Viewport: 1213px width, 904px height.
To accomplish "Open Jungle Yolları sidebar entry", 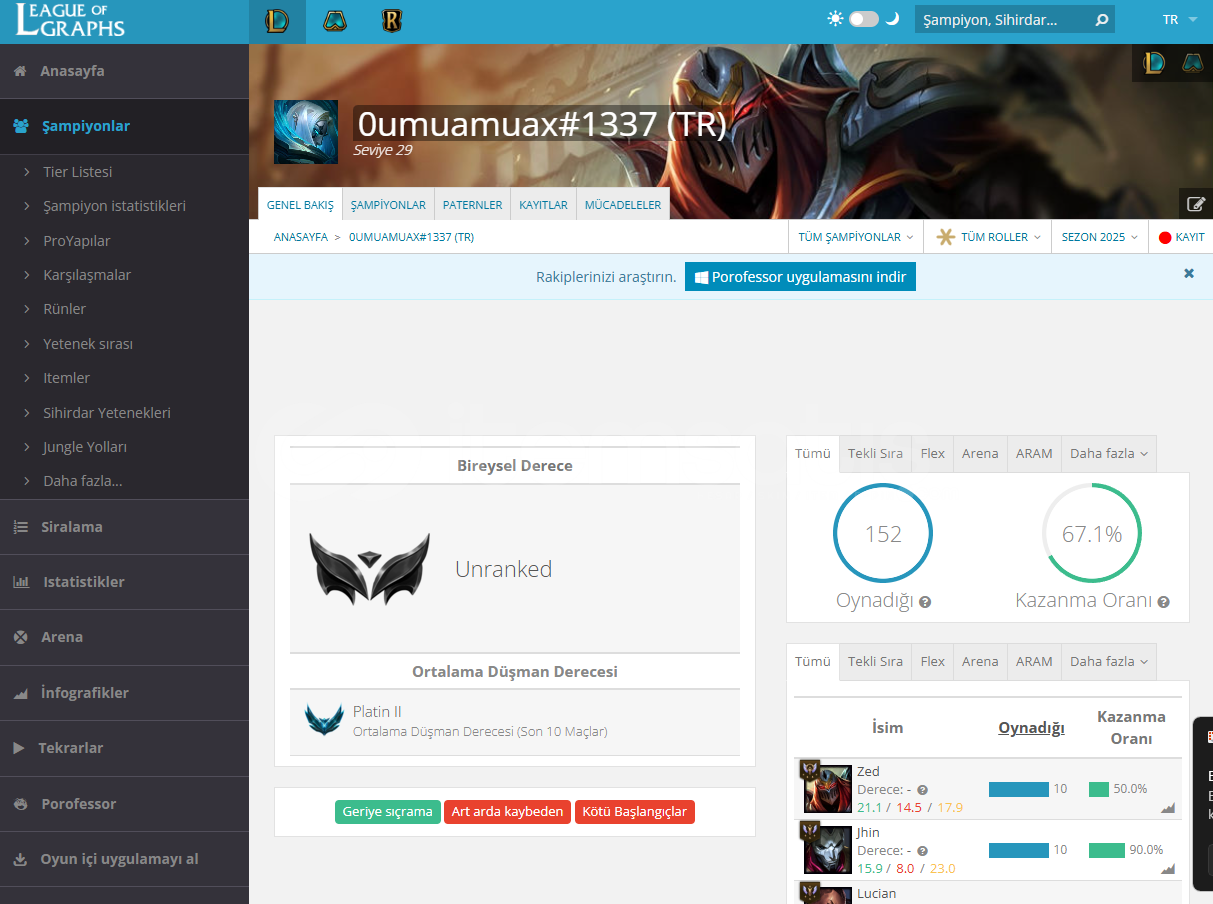I will pyautogui.click(x=84, y=447).
